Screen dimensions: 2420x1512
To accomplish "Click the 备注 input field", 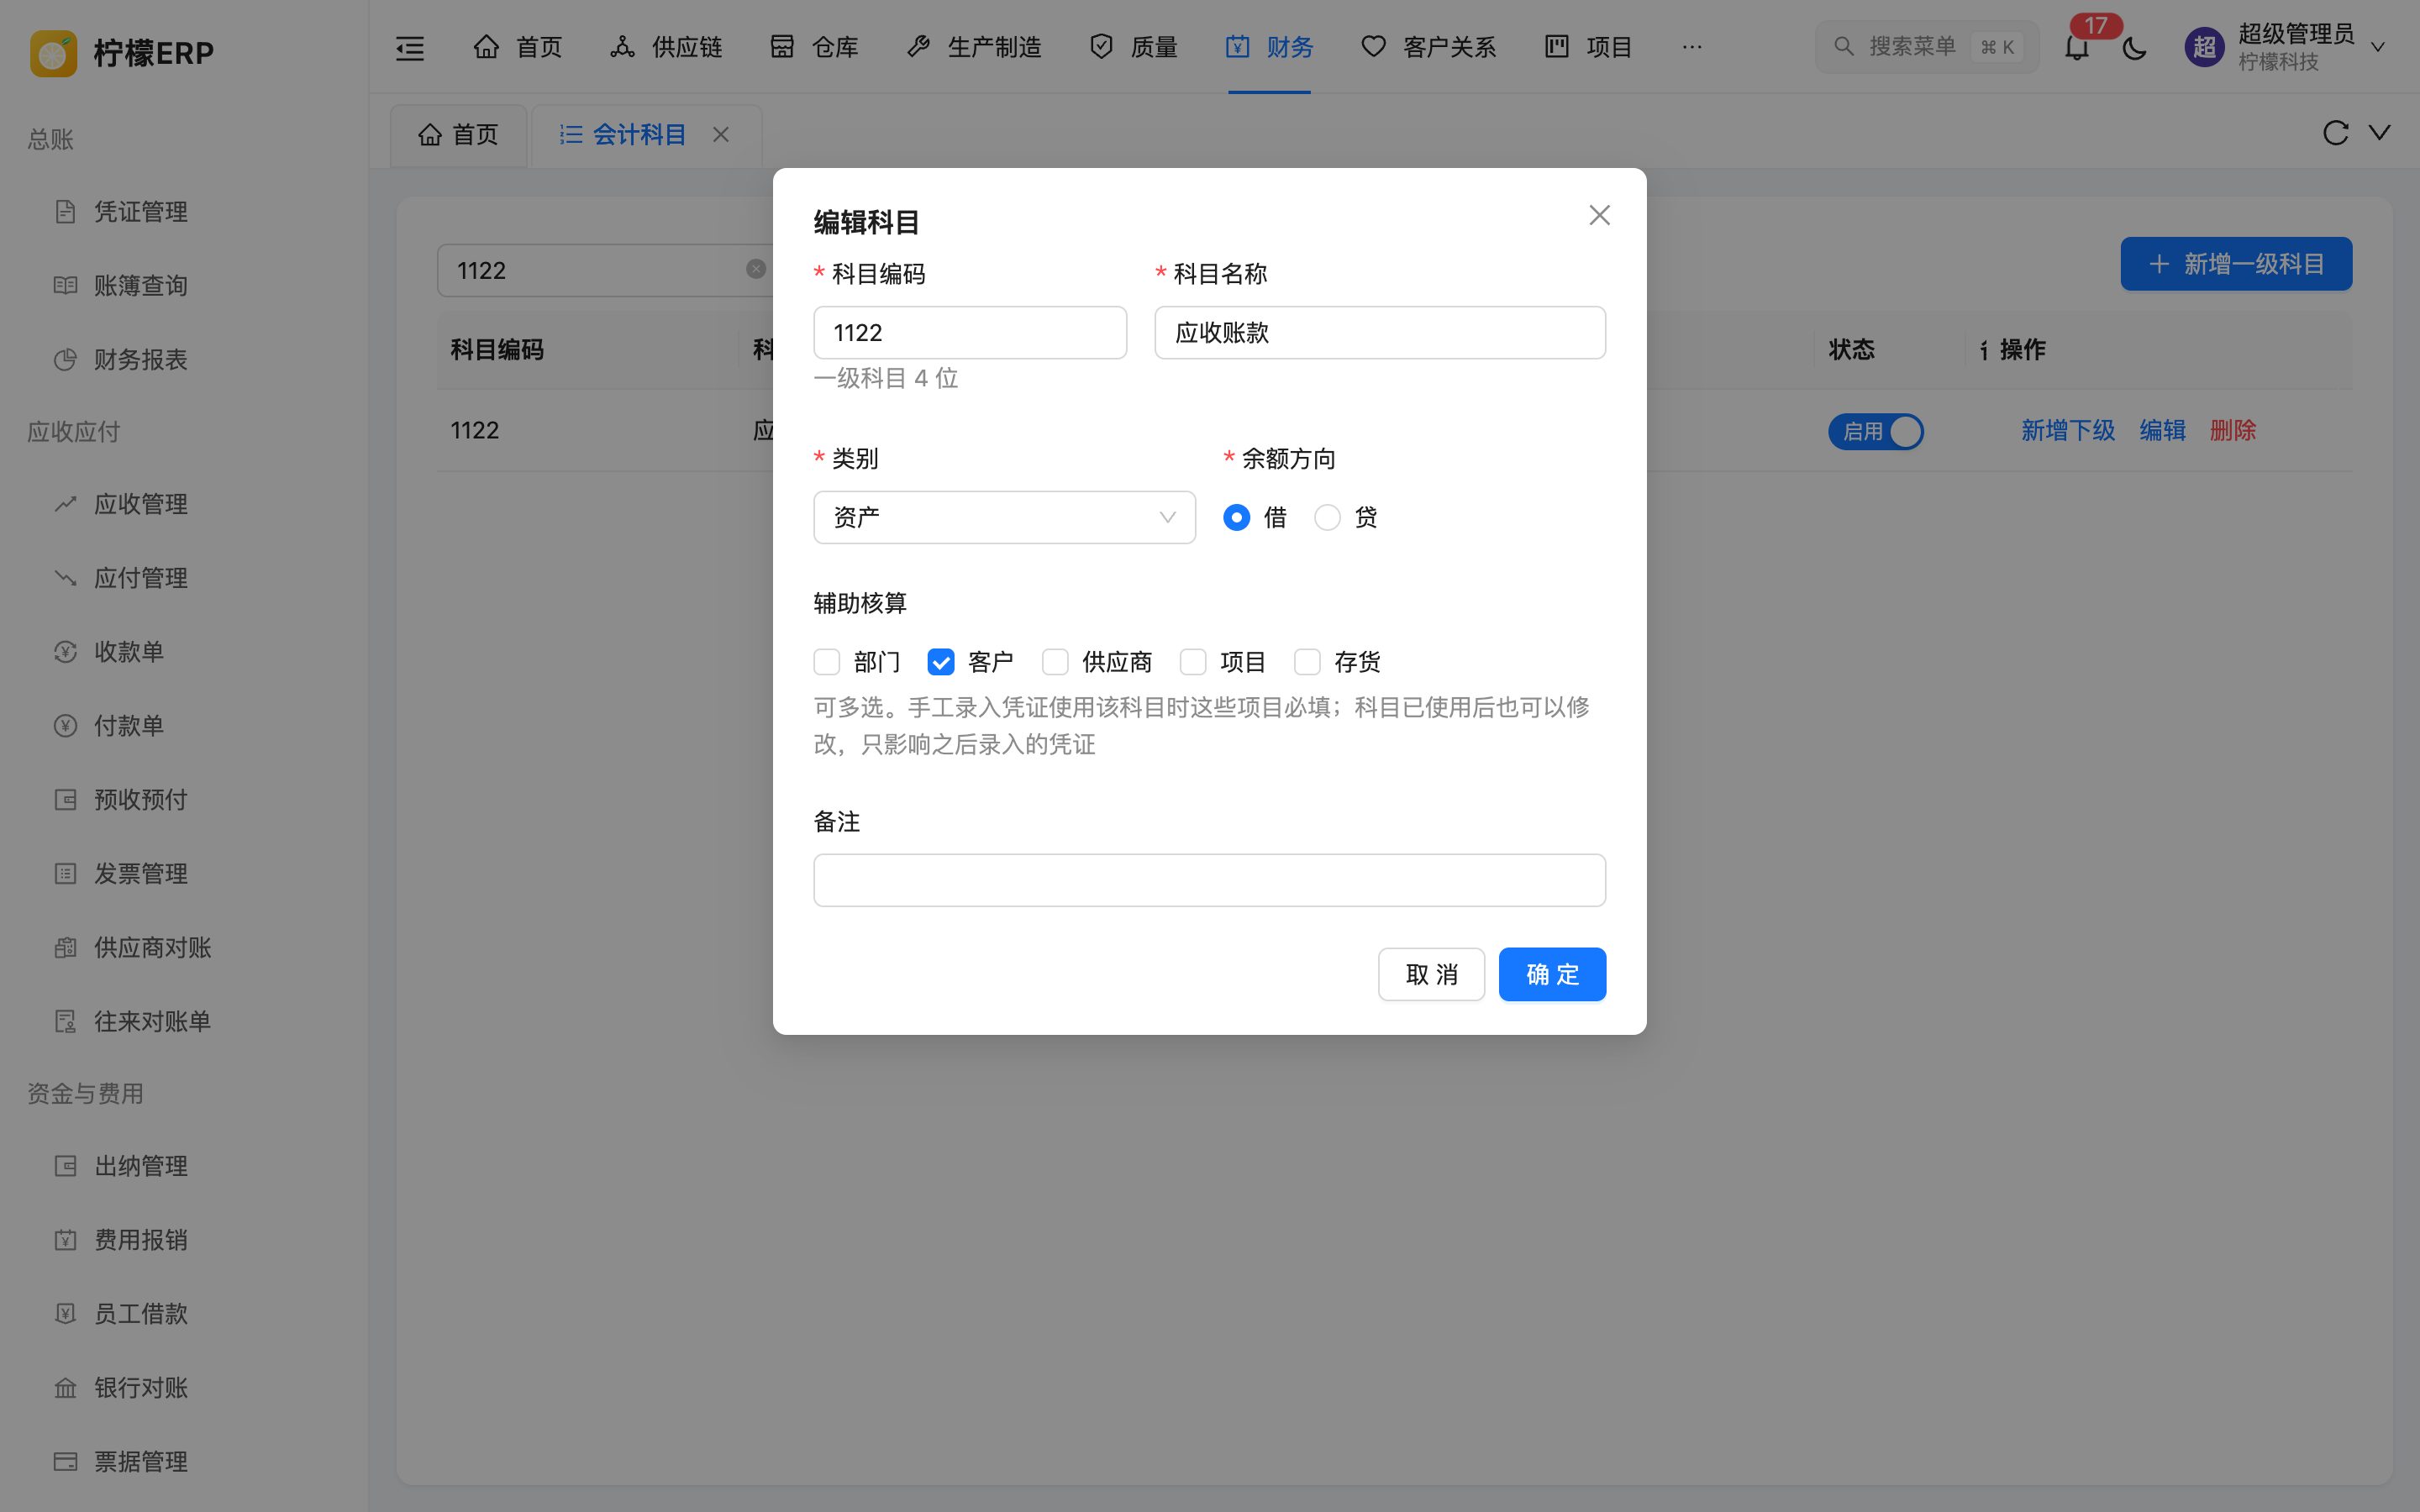I will 1209,880.
